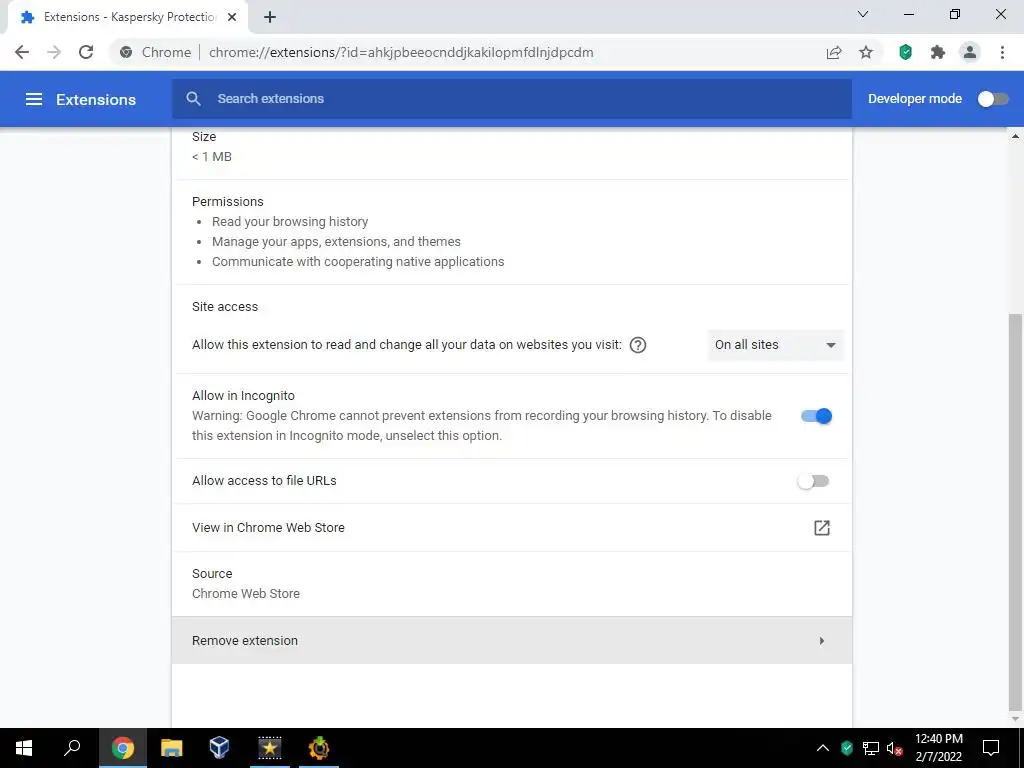Reload the extensions page
The width and height of the screenshot is (1024, 768).
(x=86, y=52)
